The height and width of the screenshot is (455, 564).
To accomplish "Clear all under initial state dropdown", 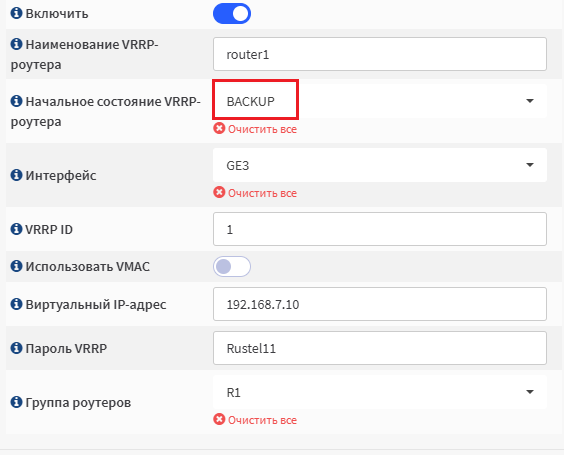I will (255, 129).
